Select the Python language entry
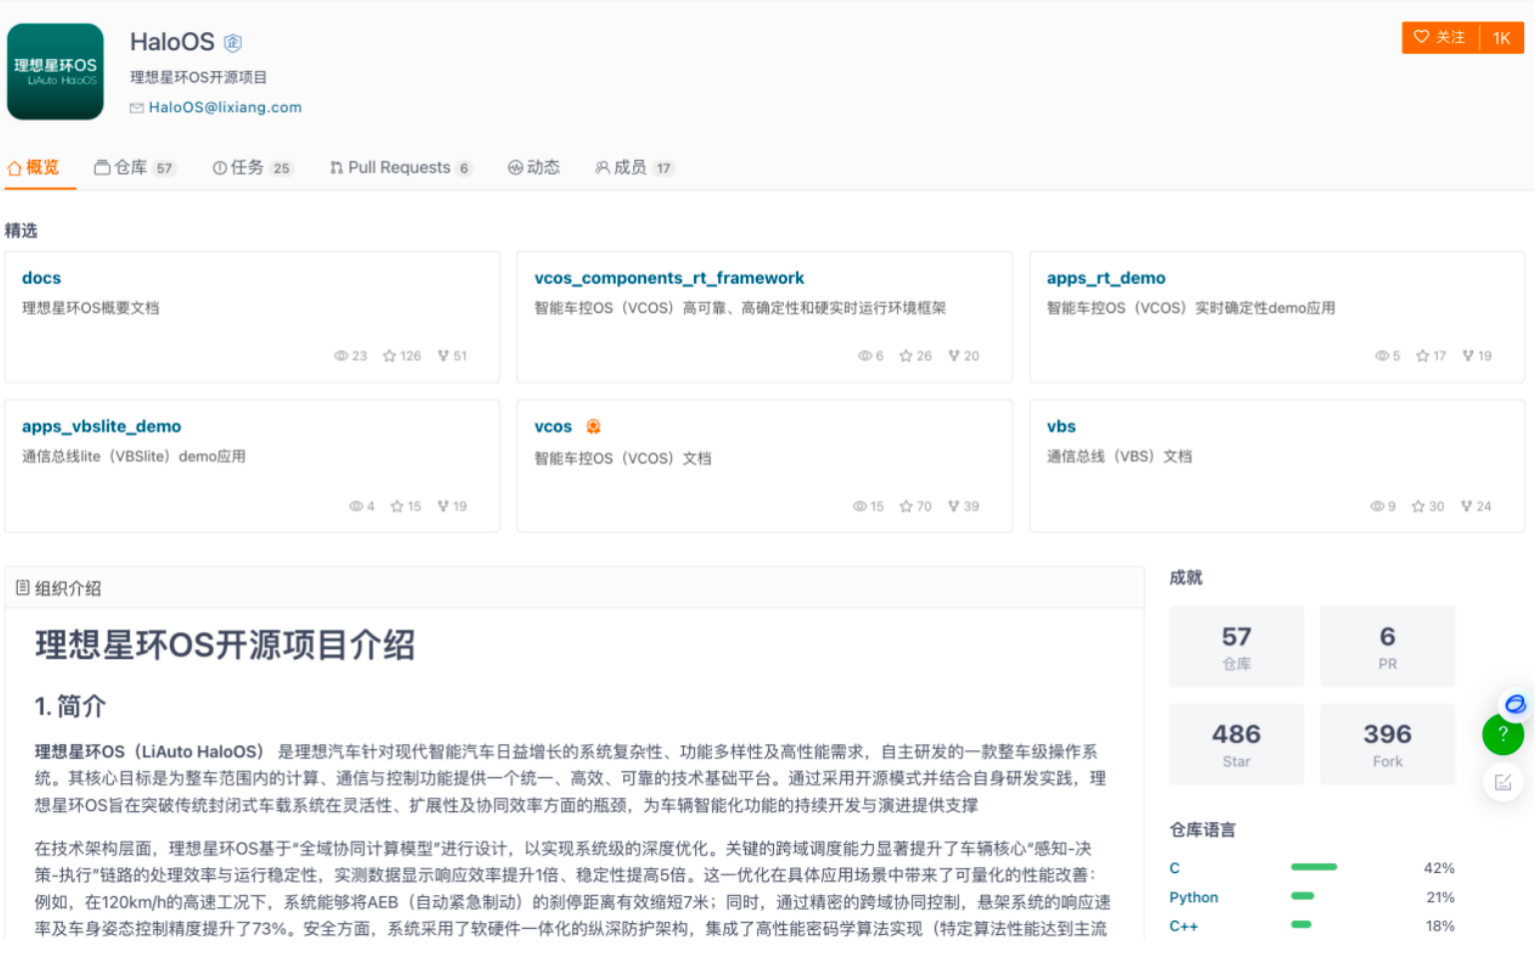The image size is (1536, 972). (1194, 897)
